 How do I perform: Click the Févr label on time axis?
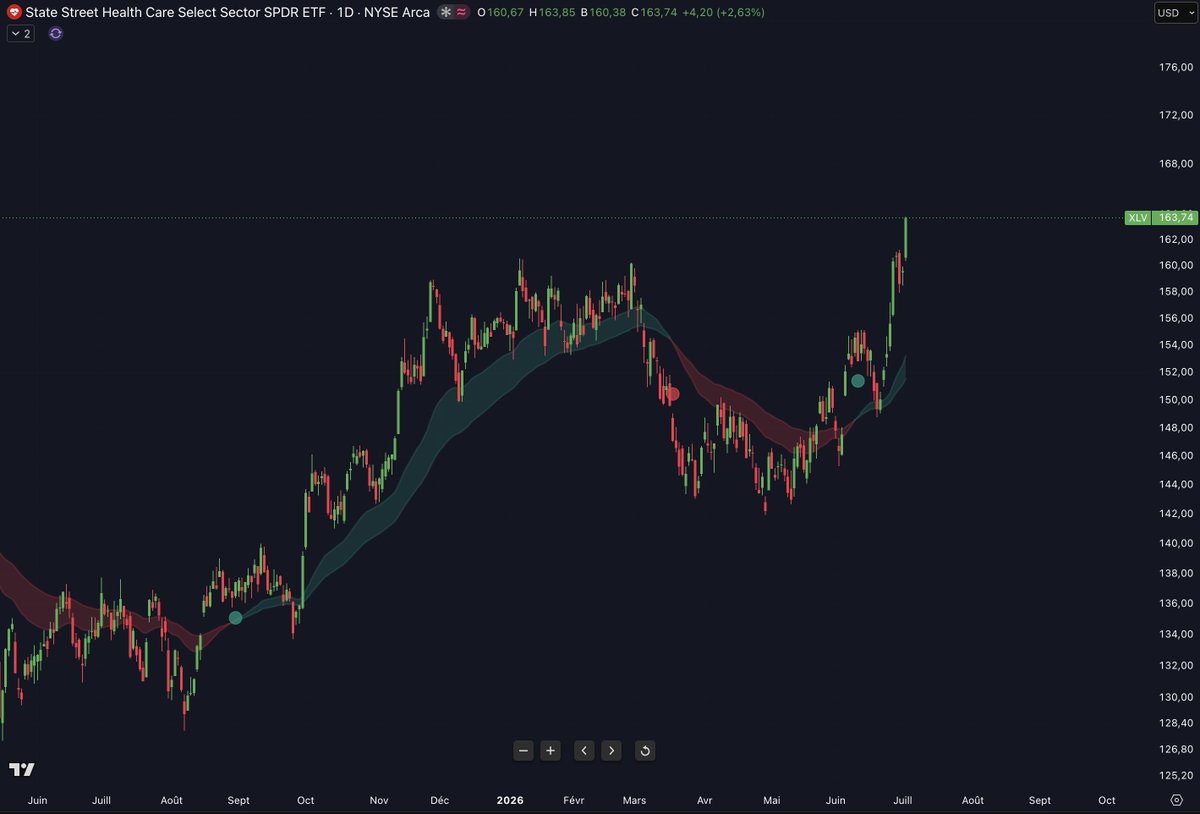(x=574, y=800)
